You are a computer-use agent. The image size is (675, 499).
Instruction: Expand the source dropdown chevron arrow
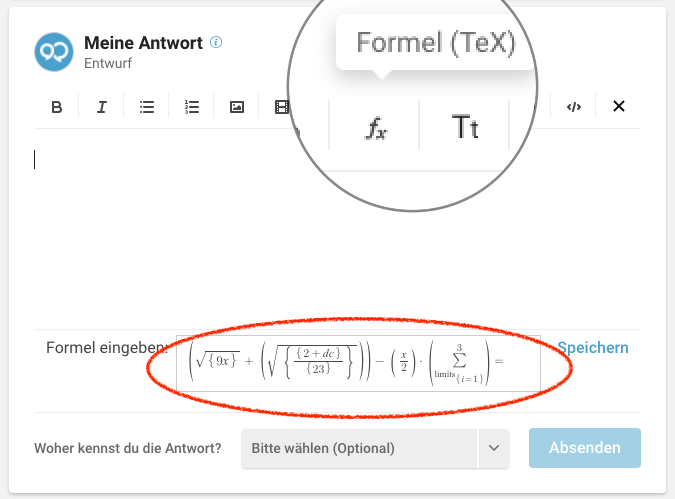pos(494,448)
